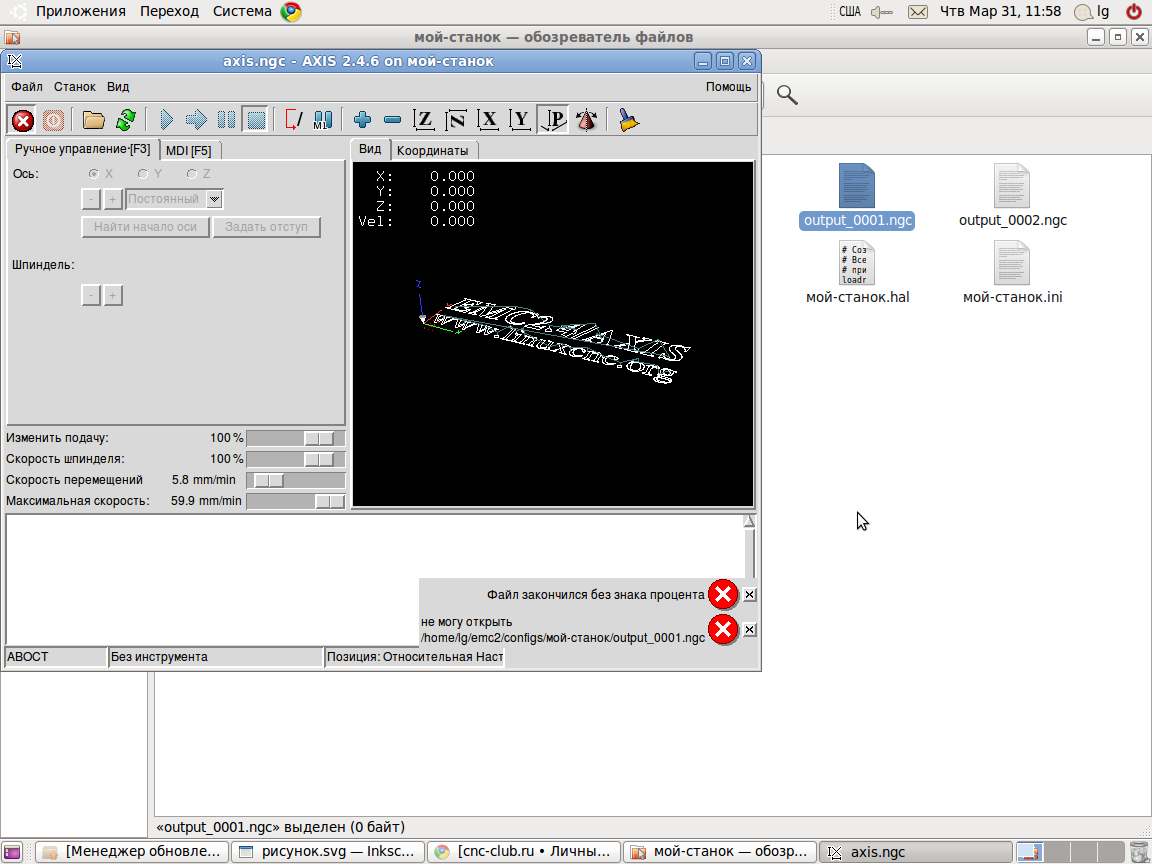Zoom out with the blue minus icon
1152x864 pixels.
click(392, 120)
